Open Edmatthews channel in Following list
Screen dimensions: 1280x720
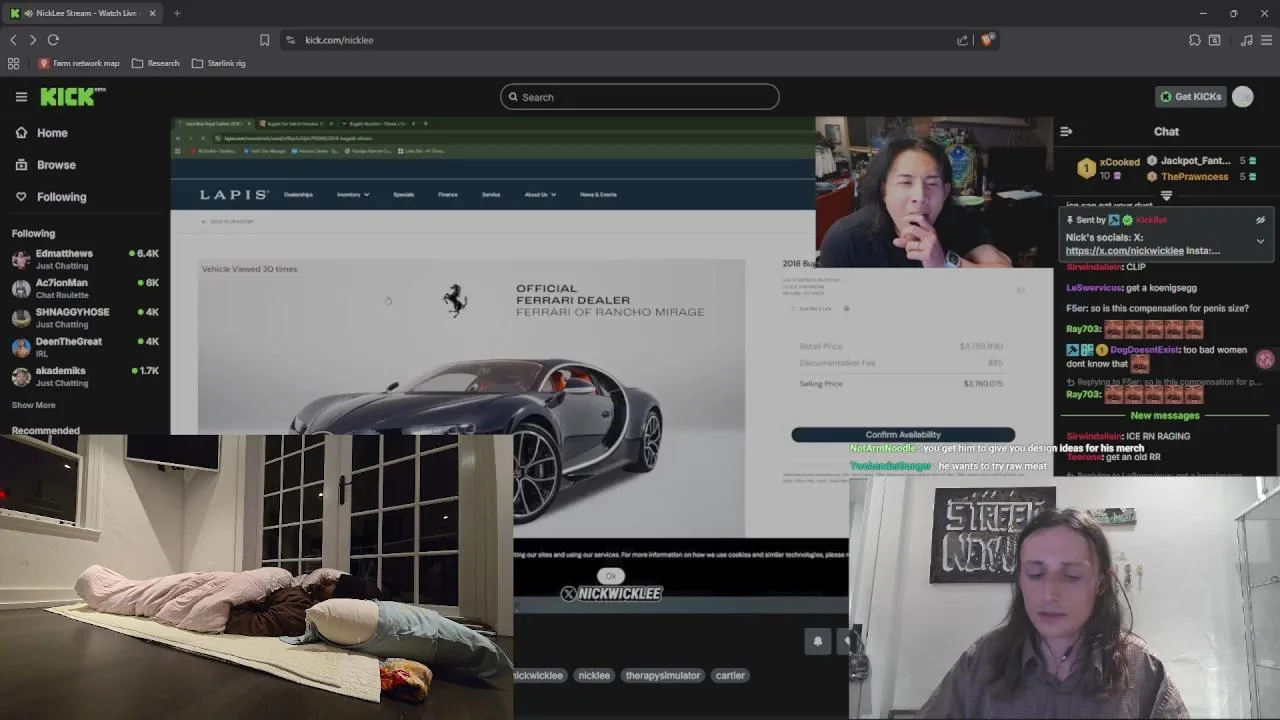85,259
